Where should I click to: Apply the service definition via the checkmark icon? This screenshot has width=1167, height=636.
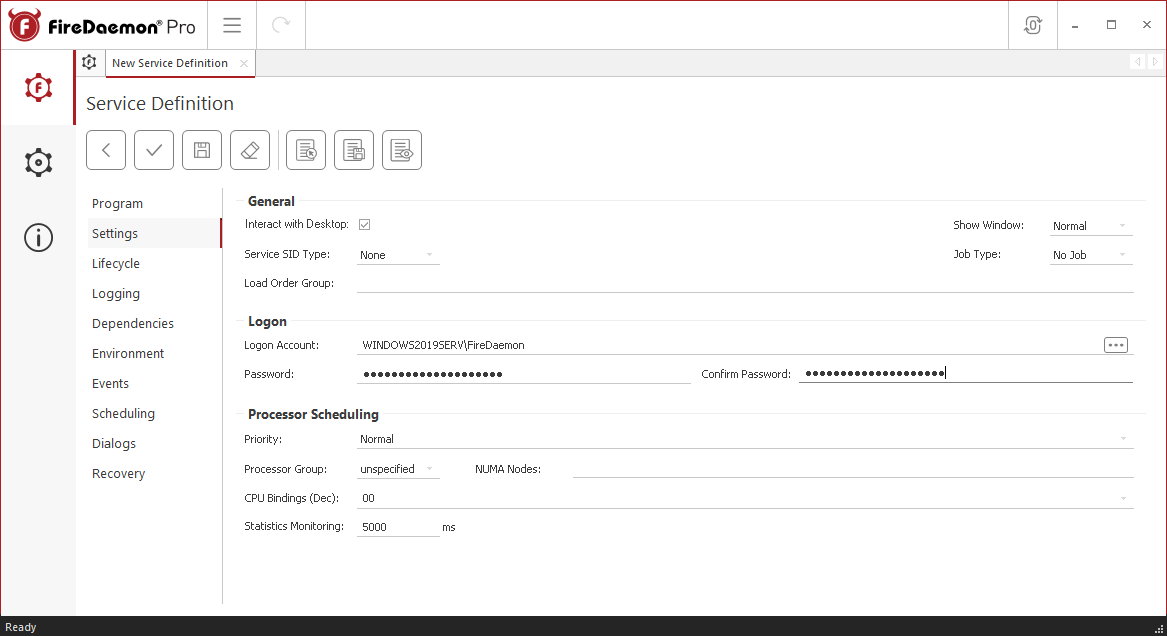coord(153,149)
